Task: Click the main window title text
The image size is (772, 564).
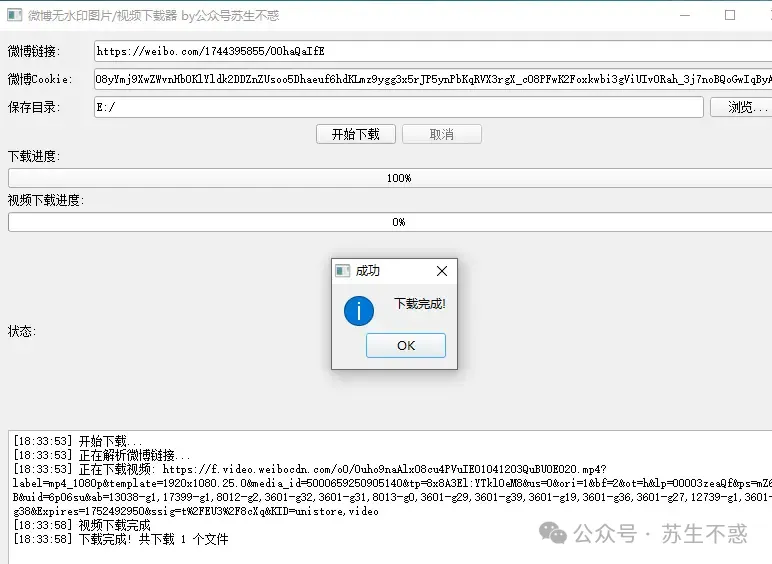Action: coord(154,16)
